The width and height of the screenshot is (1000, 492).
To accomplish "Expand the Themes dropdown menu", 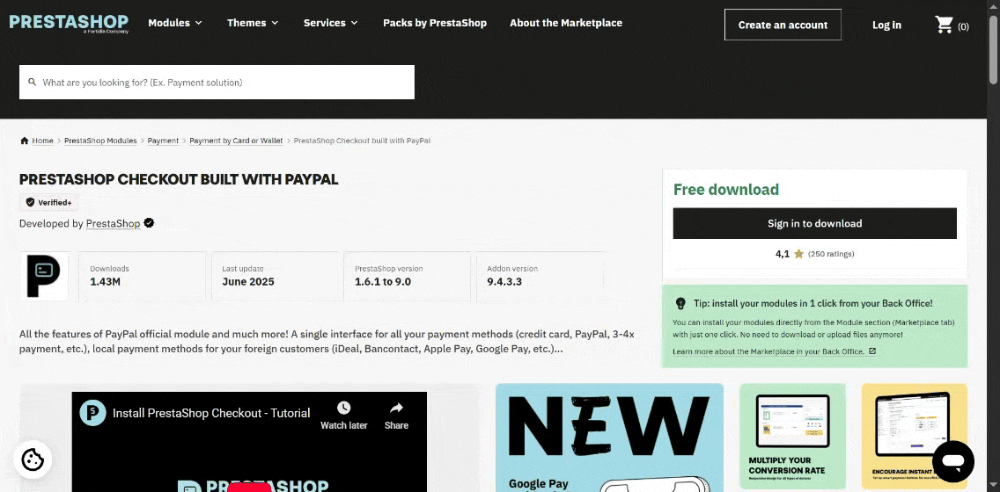I will (x=253, y=23).
